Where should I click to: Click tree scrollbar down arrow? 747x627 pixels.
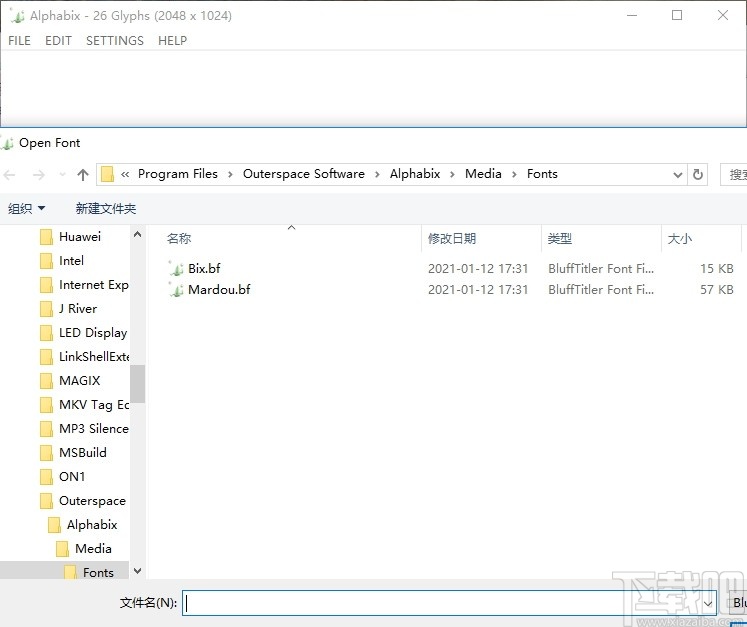click(x=137, y=571)
